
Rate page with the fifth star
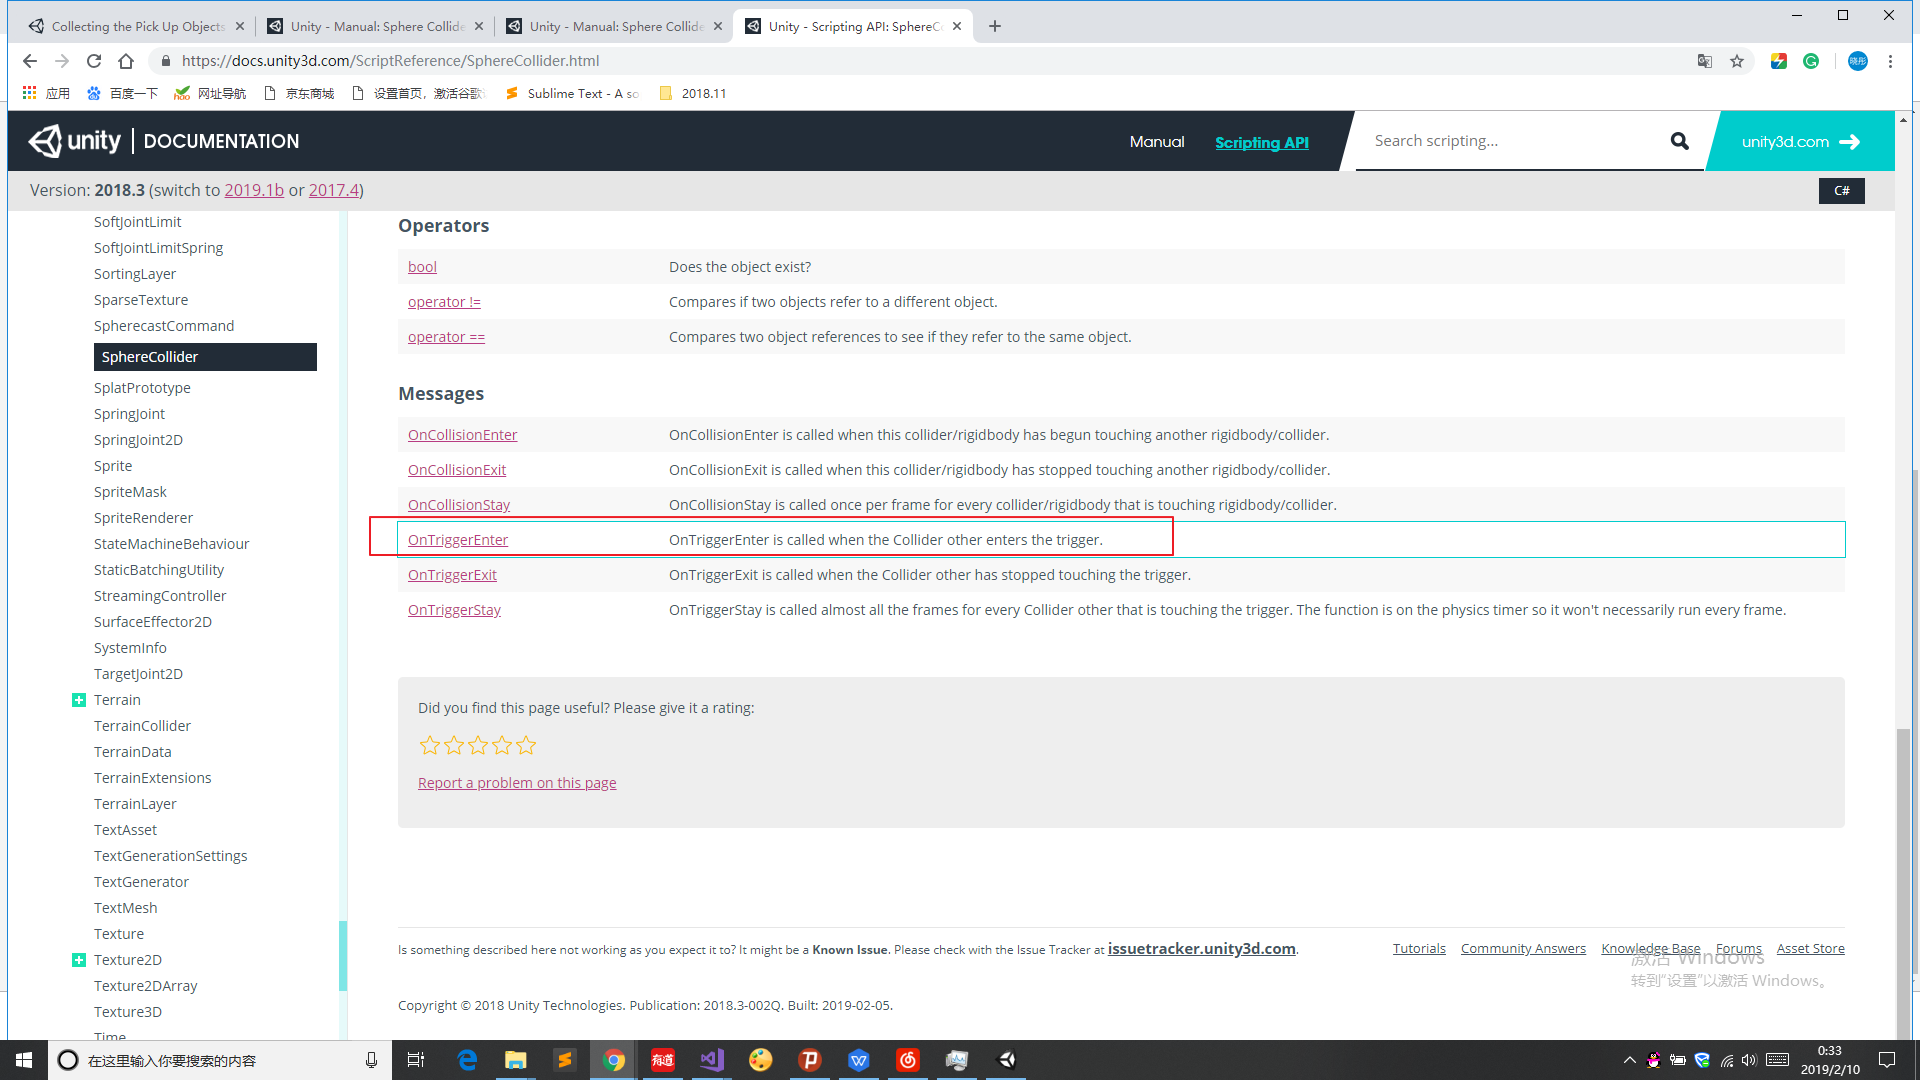click(x=526, y=745)
